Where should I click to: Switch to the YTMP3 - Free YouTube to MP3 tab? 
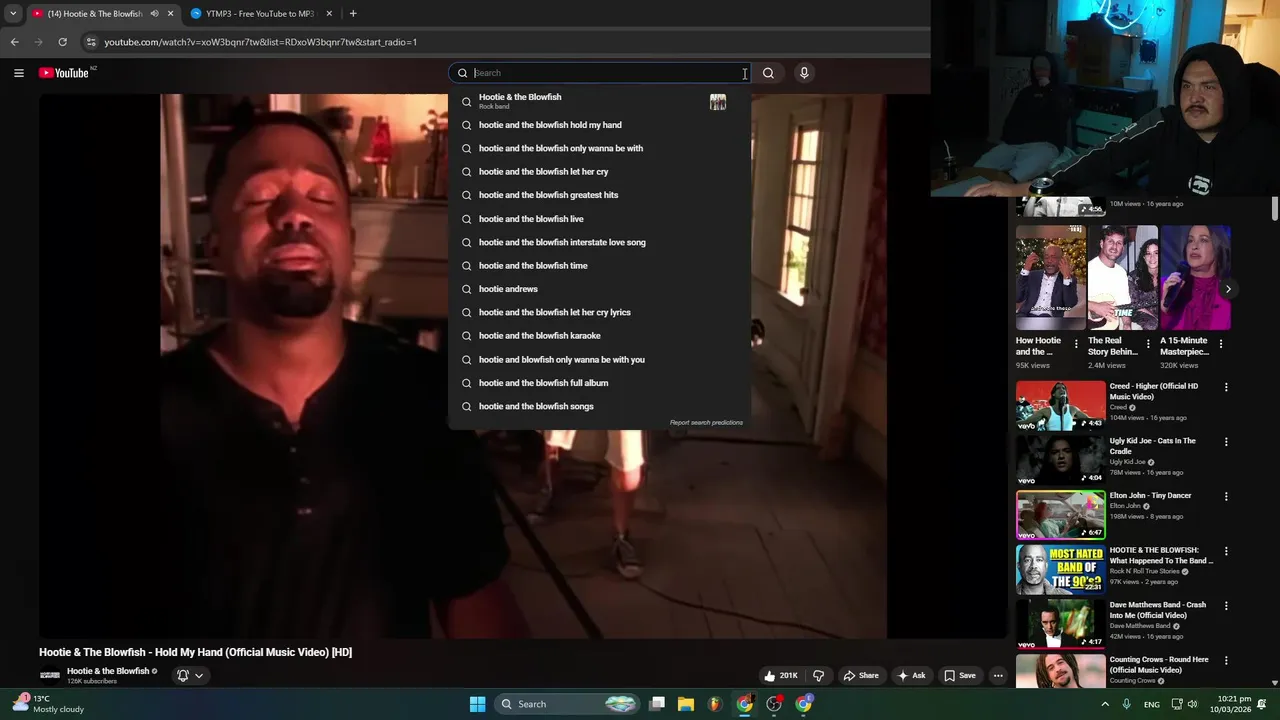click(x=262, y=14)
